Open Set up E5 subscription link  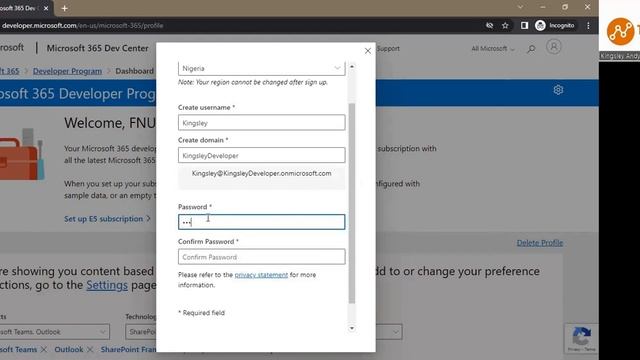point(107,219)
